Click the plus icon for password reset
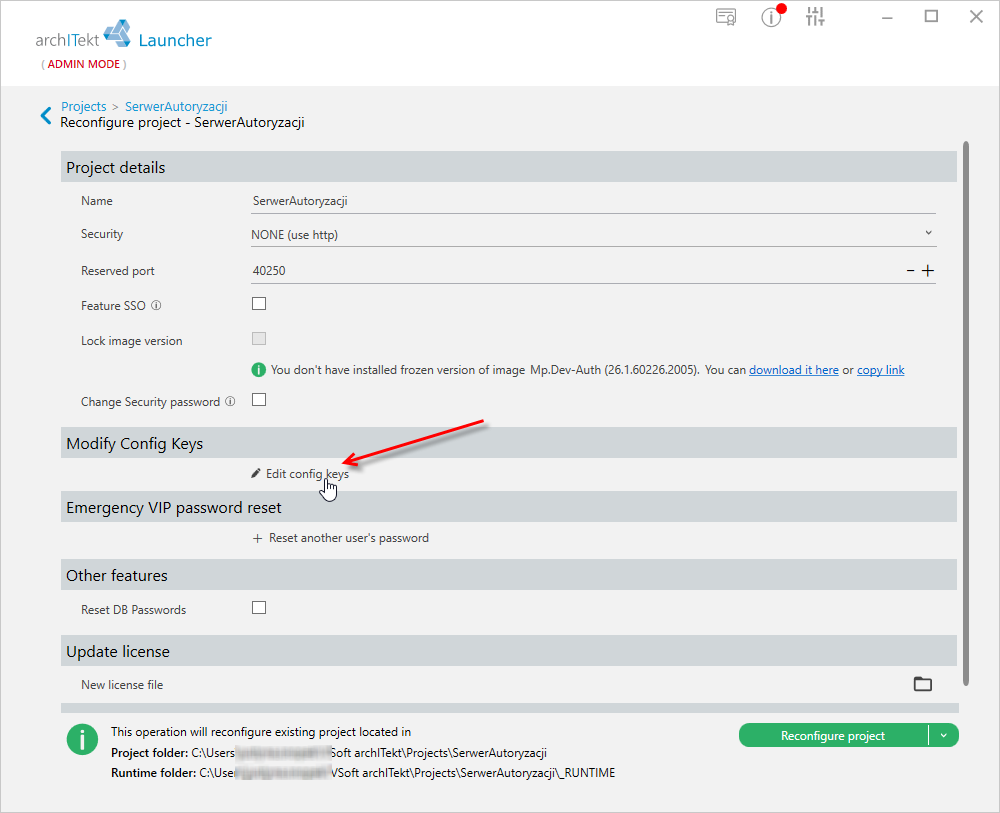Viewport: 1000px width, 813px height. 258,538
